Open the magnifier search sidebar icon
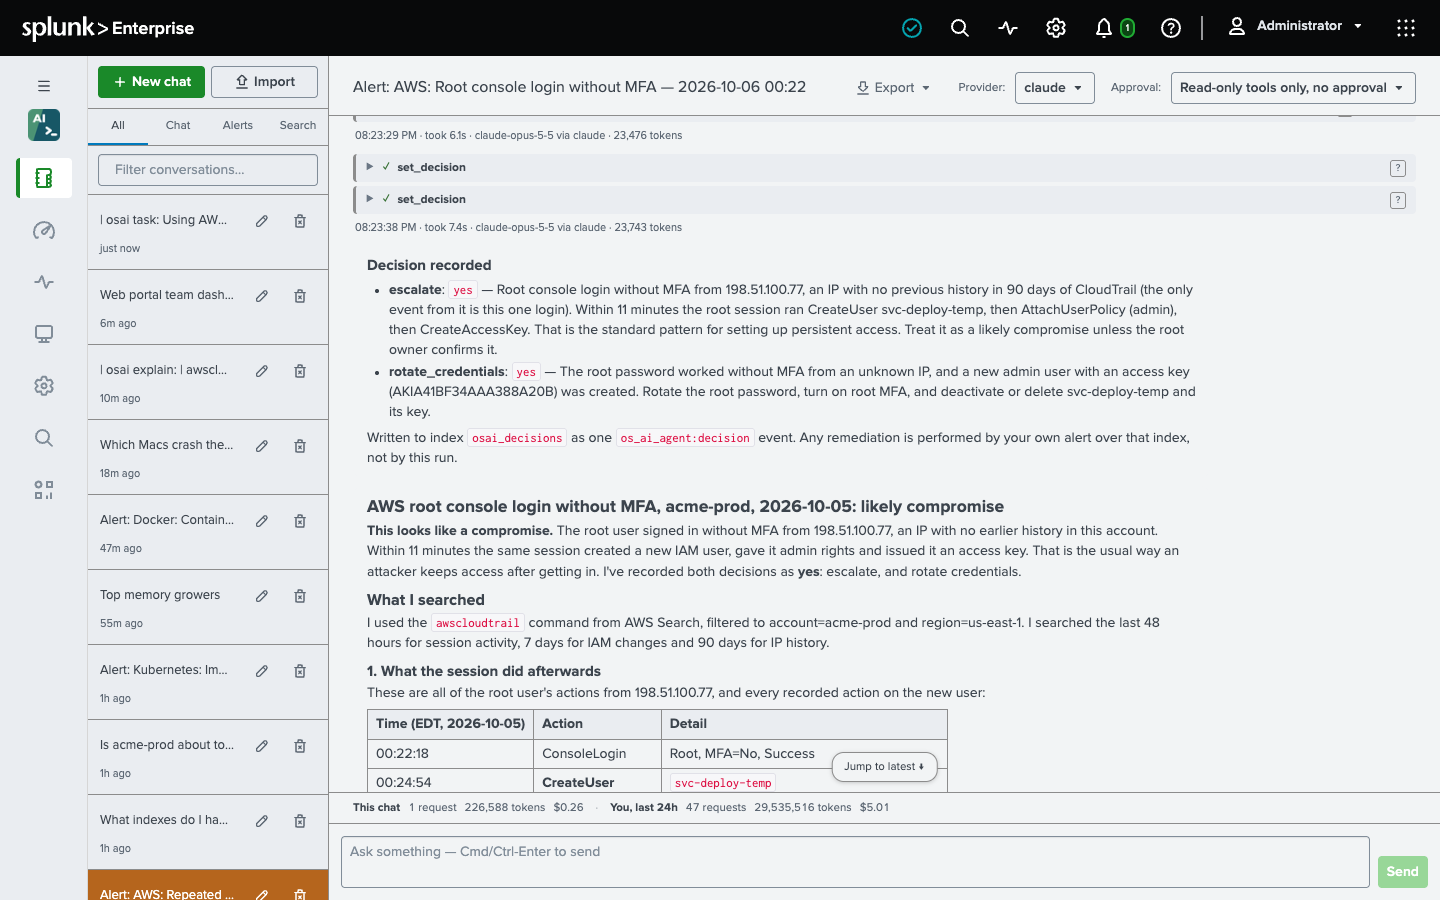This screenshot has width=1440, height=900. (44, 438)
